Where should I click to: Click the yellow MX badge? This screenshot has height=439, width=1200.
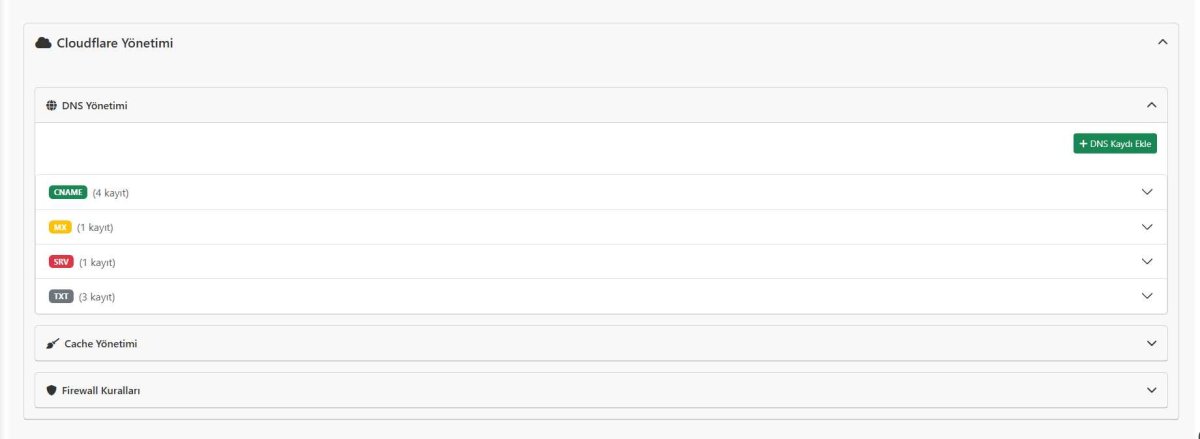pyautogui.click(x=60, y=227)
